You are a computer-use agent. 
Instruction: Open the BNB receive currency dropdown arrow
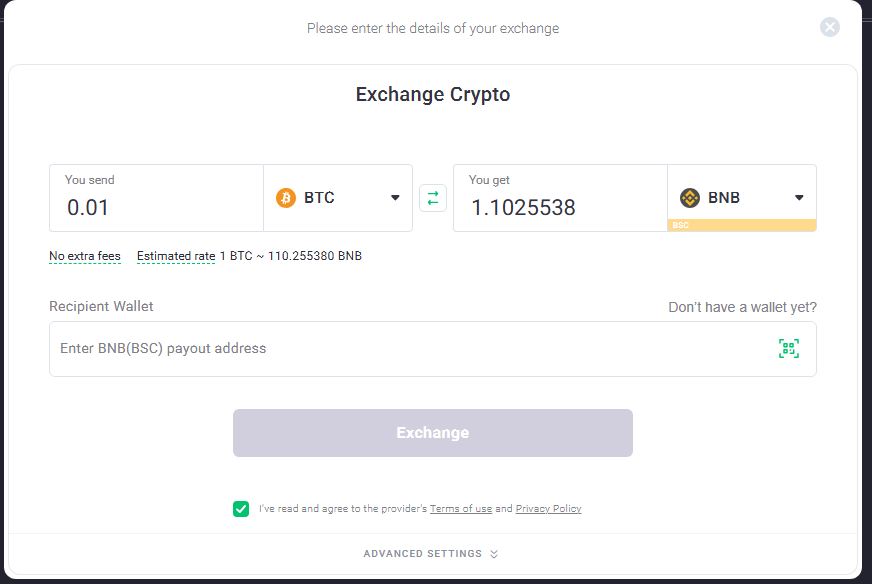coord(799,198)
